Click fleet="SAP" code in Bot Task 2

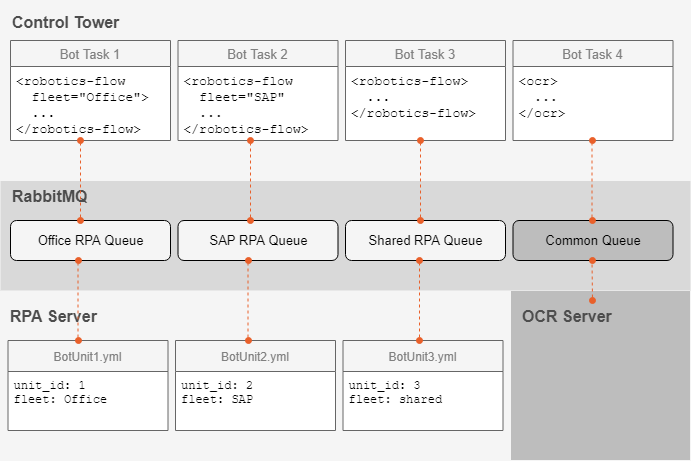(x=242, y=97)
